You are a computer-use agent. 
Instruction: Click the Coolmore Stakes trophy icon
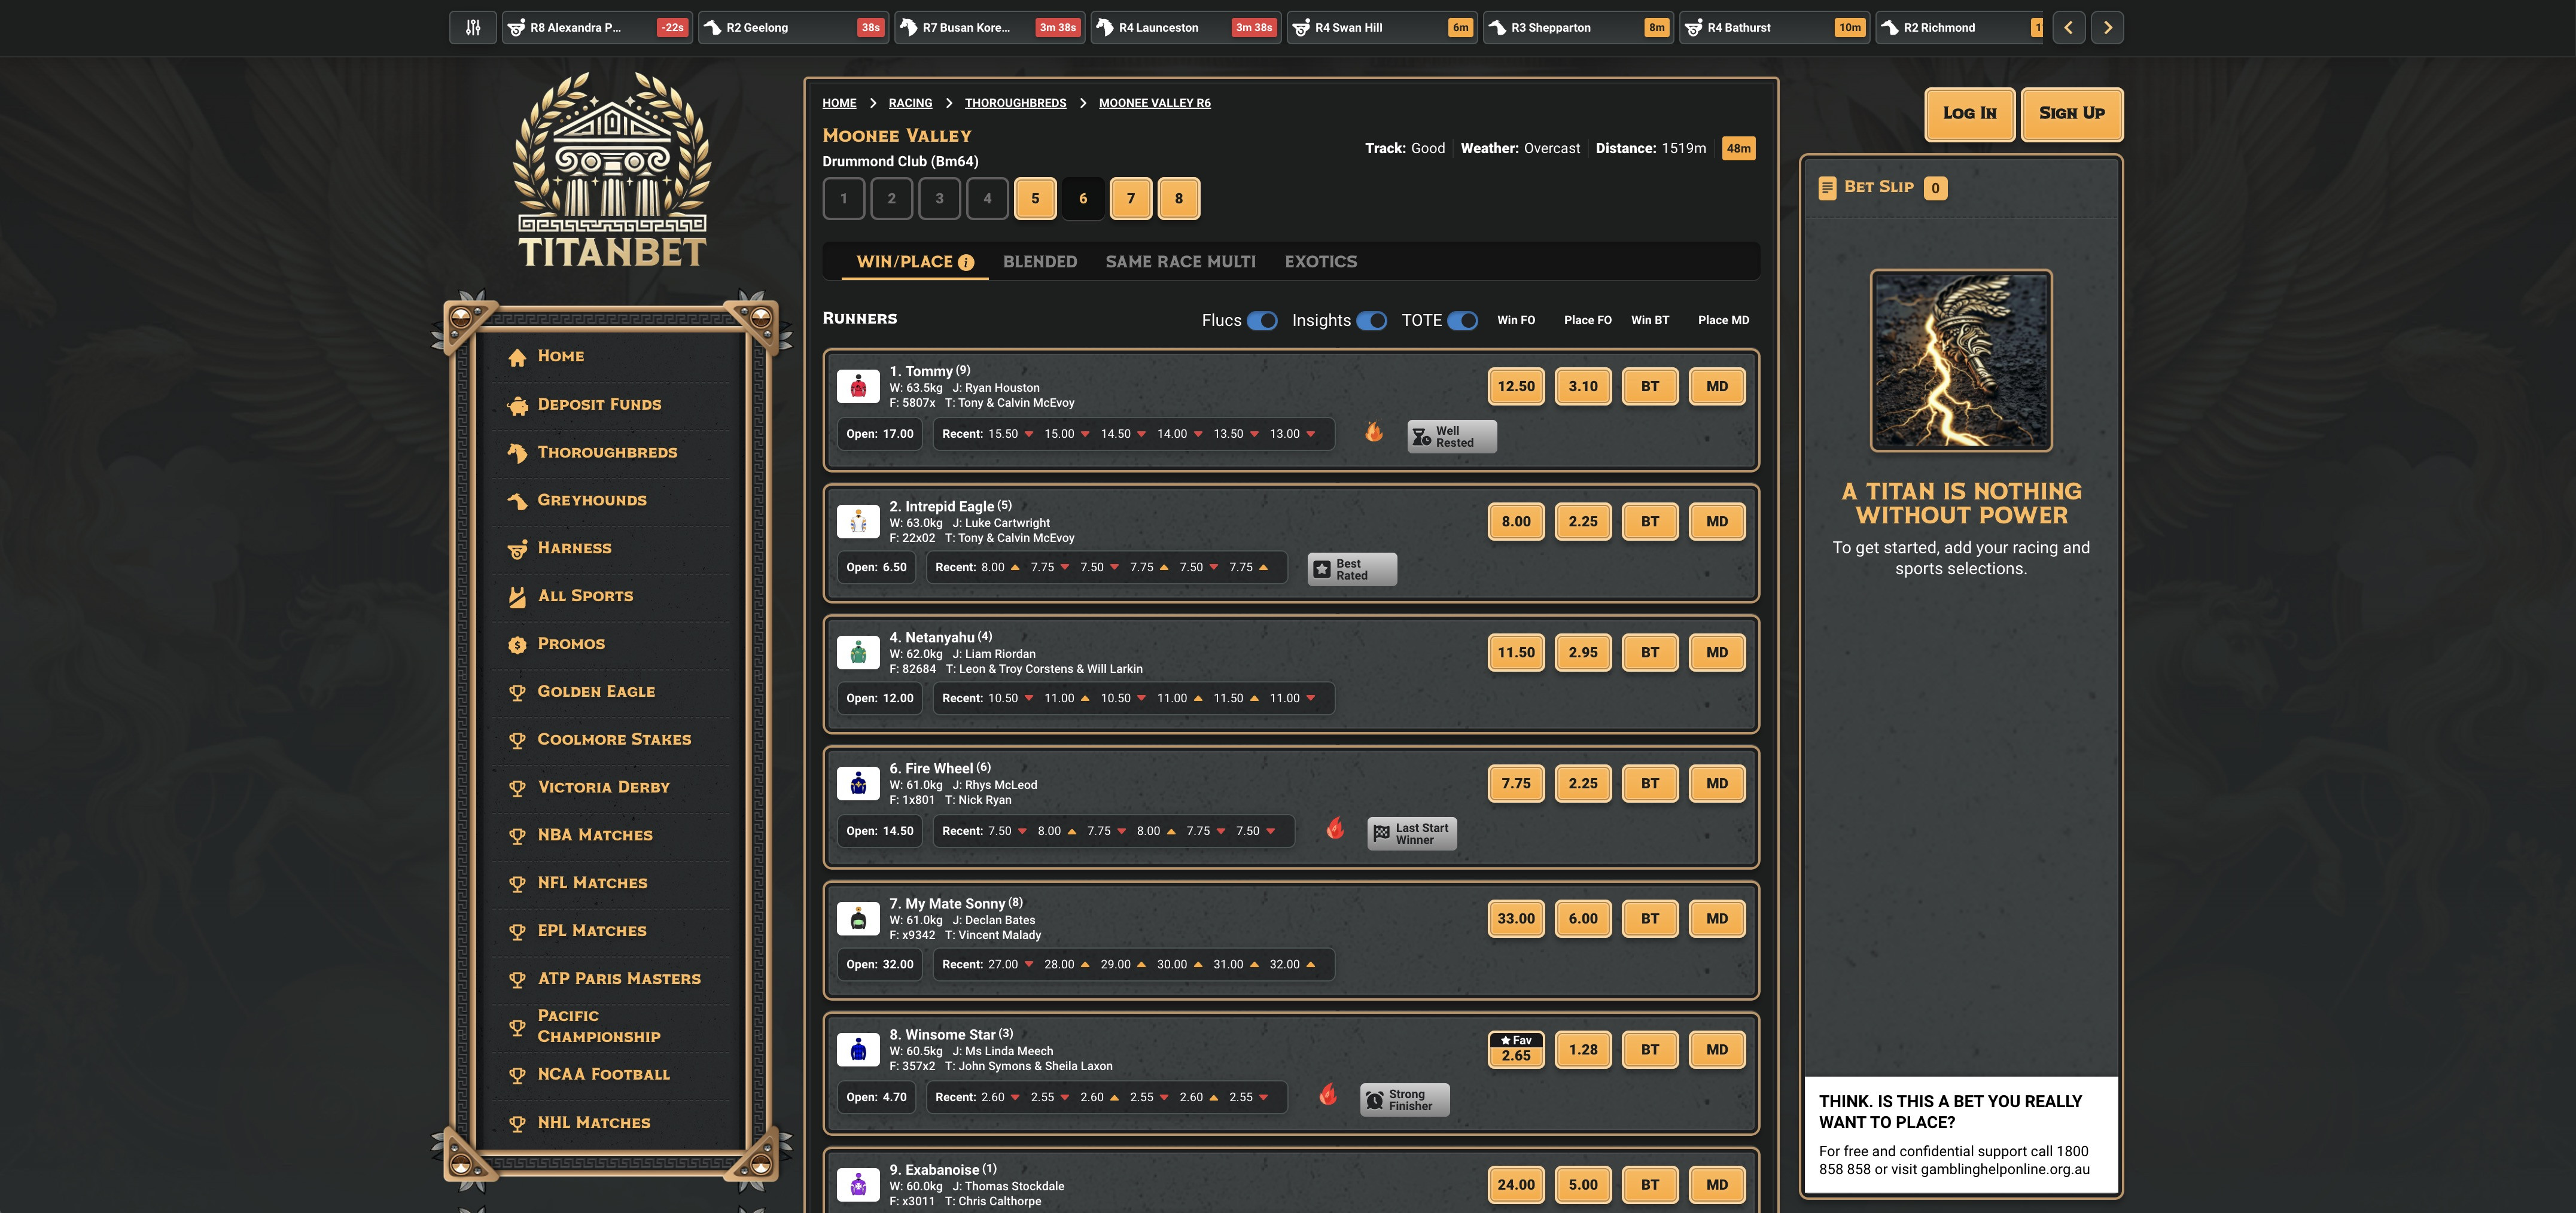[517, 741]
